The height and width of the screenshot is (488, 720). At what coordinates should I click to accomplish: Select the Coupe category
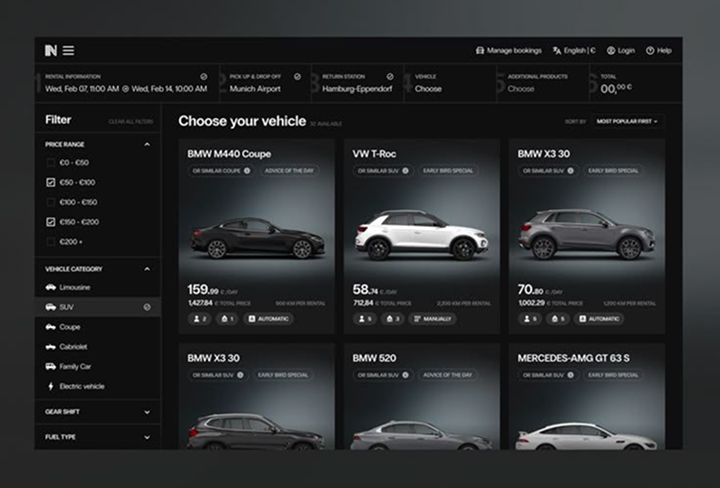point(63,327)
